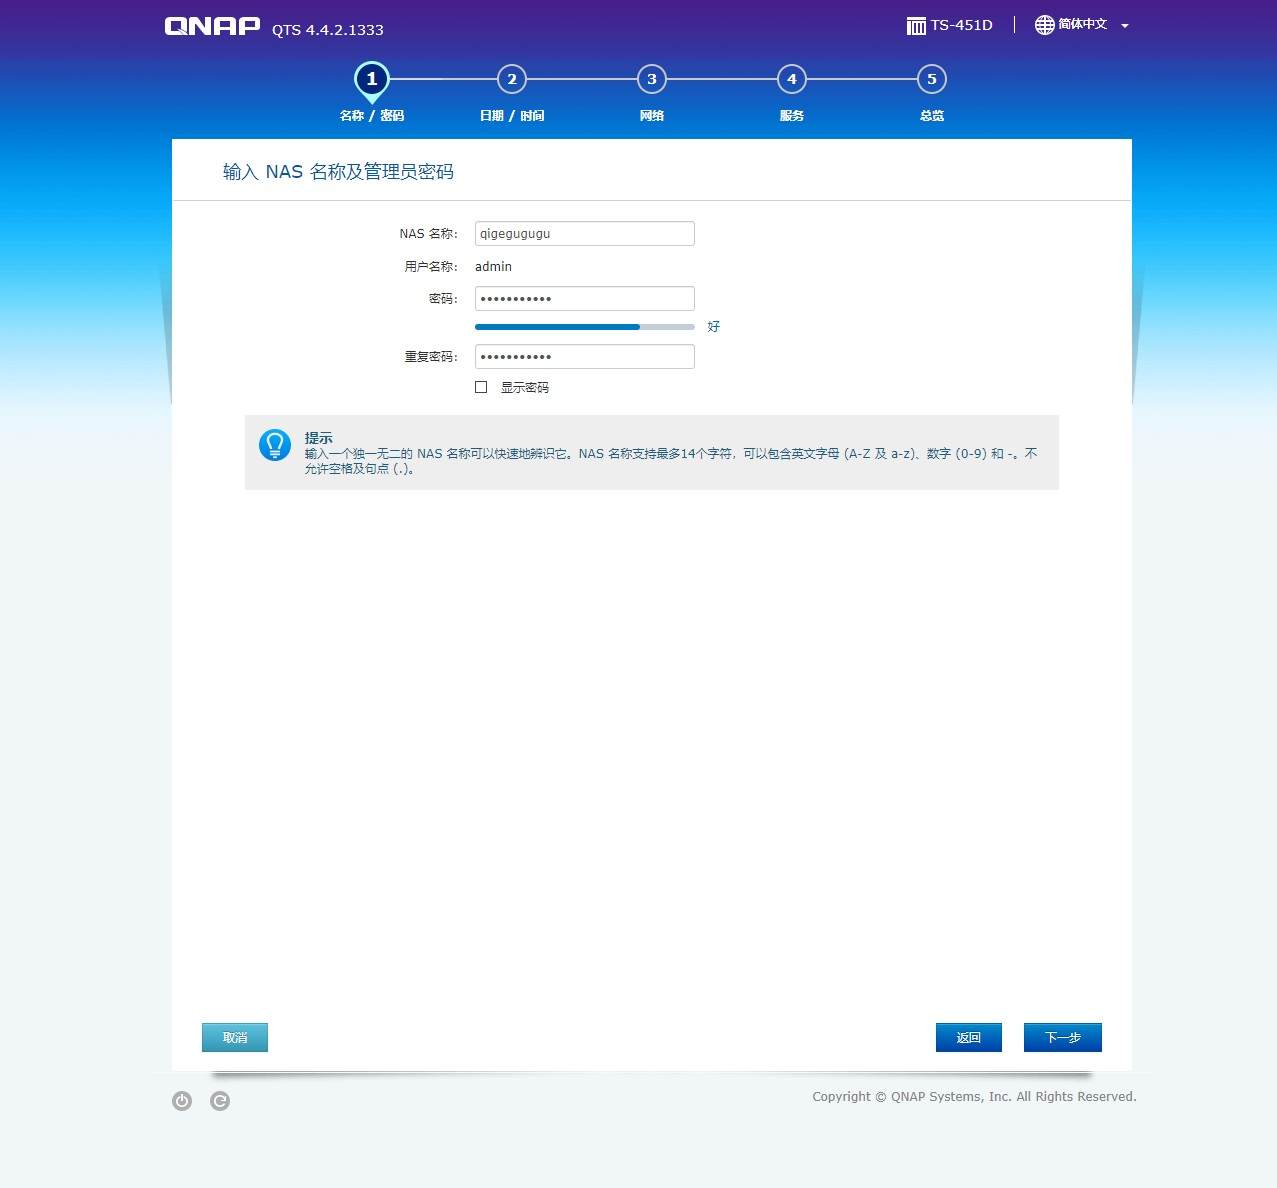Click the TS-451D model text
Screen dimensions: 1277x1188
[x=962, y=25]
